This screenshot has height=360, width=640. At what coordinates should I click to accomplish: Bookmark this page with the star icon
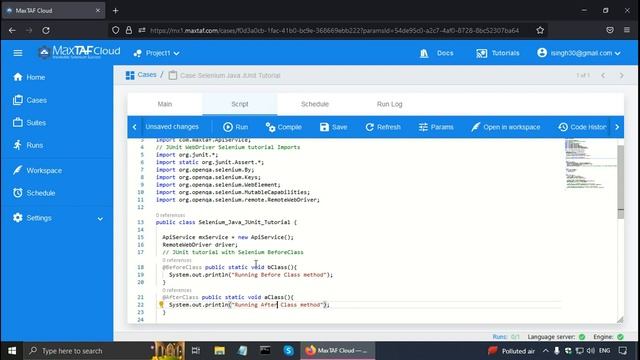[x=540, y=30]
